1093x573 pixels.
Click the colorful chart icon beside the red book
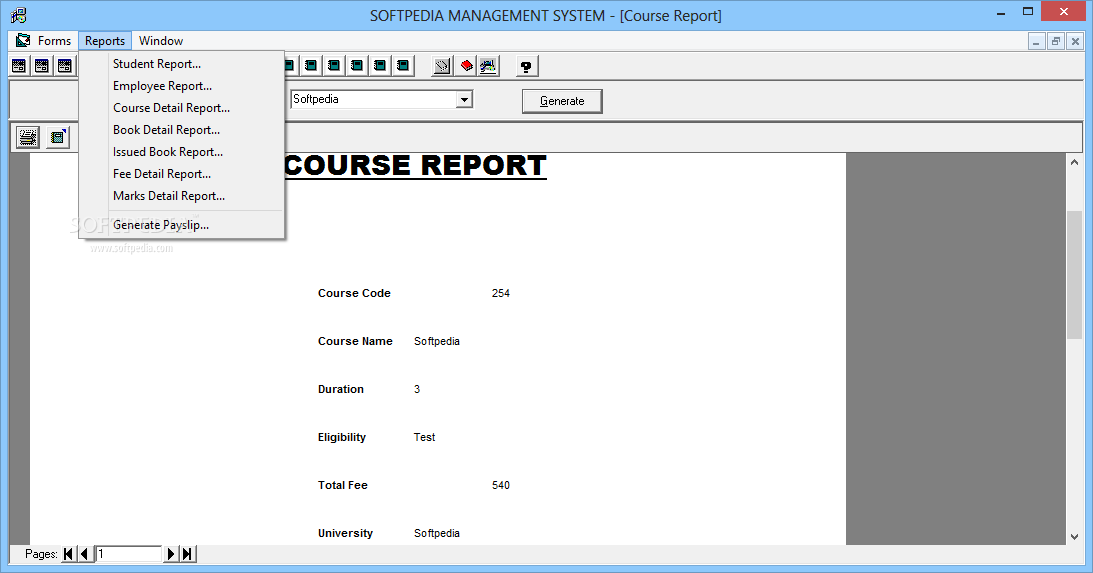tap(488, 66)
